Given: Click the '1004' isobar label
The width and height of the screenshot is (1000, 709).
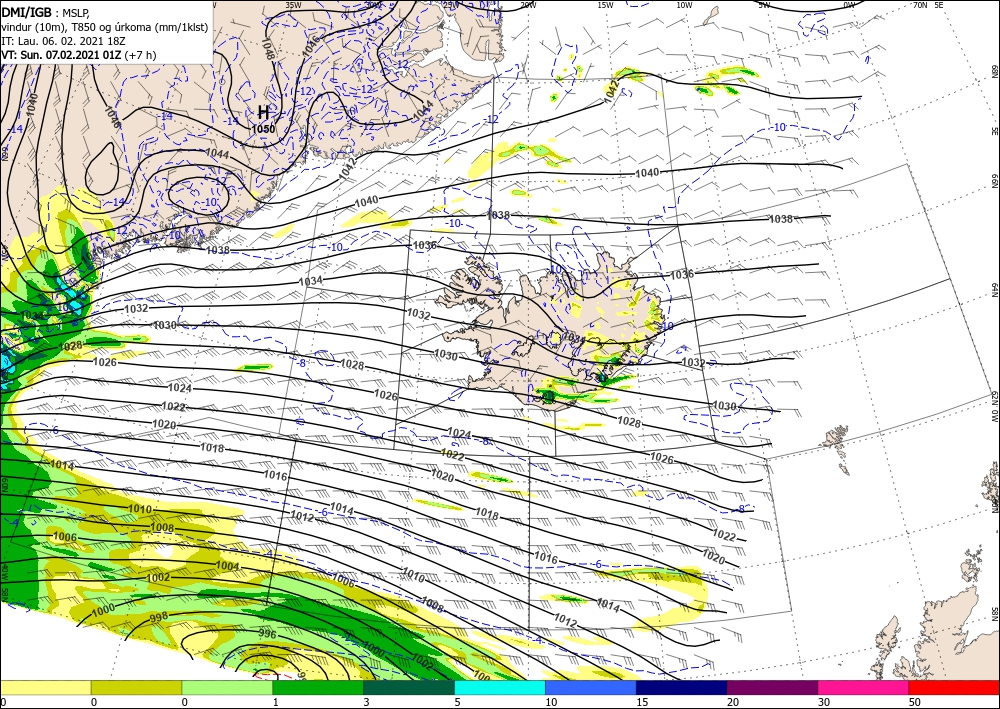Looking at the screenshot, I should [228, 566].
